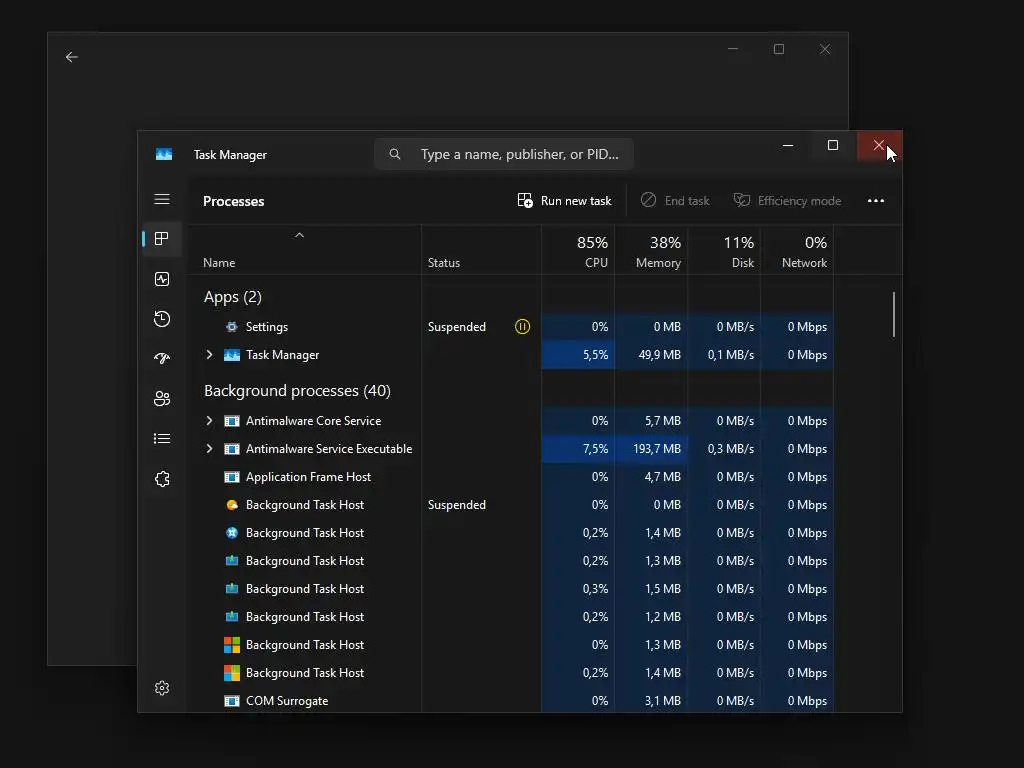Expand Antimalware Core Service row
Viewport: 1024px width, 768px height.
click(x=209, y=421)
